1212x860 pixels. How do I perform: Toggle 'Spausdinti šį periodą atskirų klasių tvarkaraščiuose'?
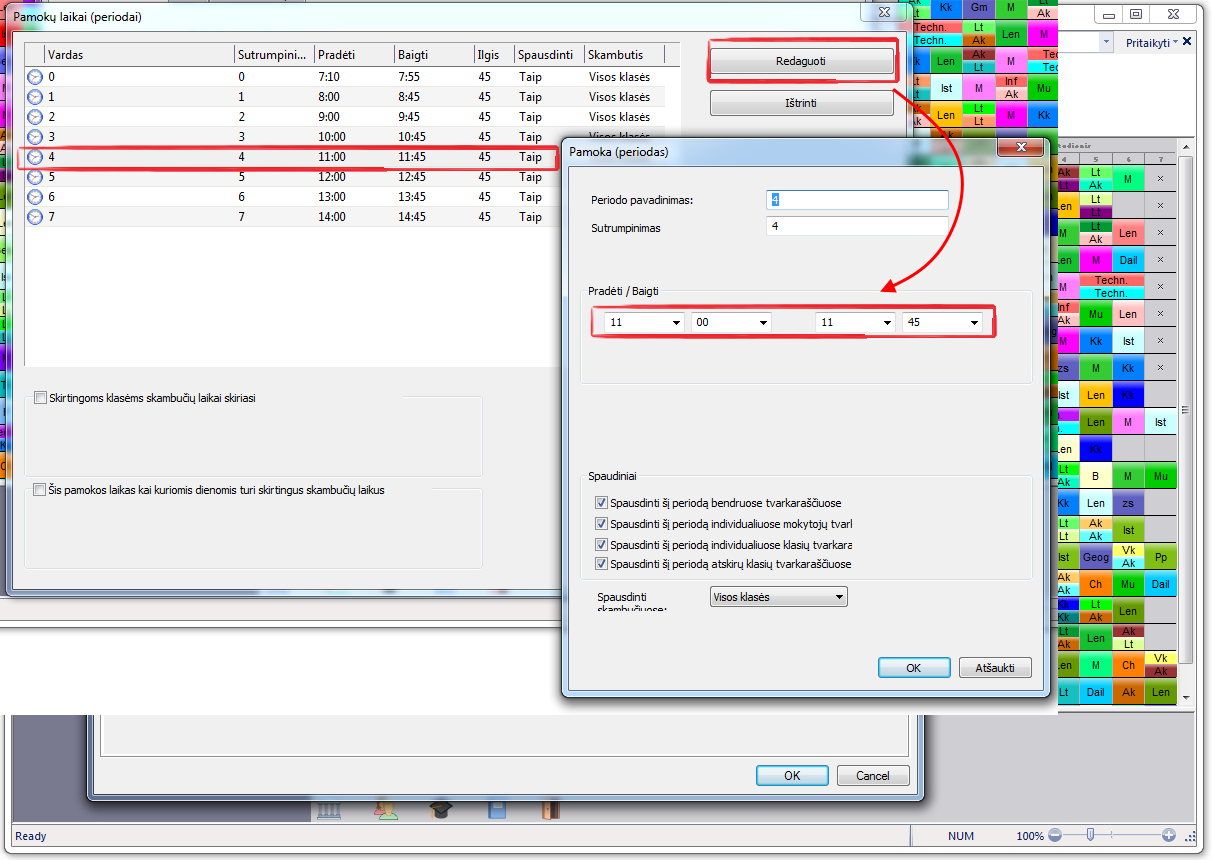[x=601, y=564]
